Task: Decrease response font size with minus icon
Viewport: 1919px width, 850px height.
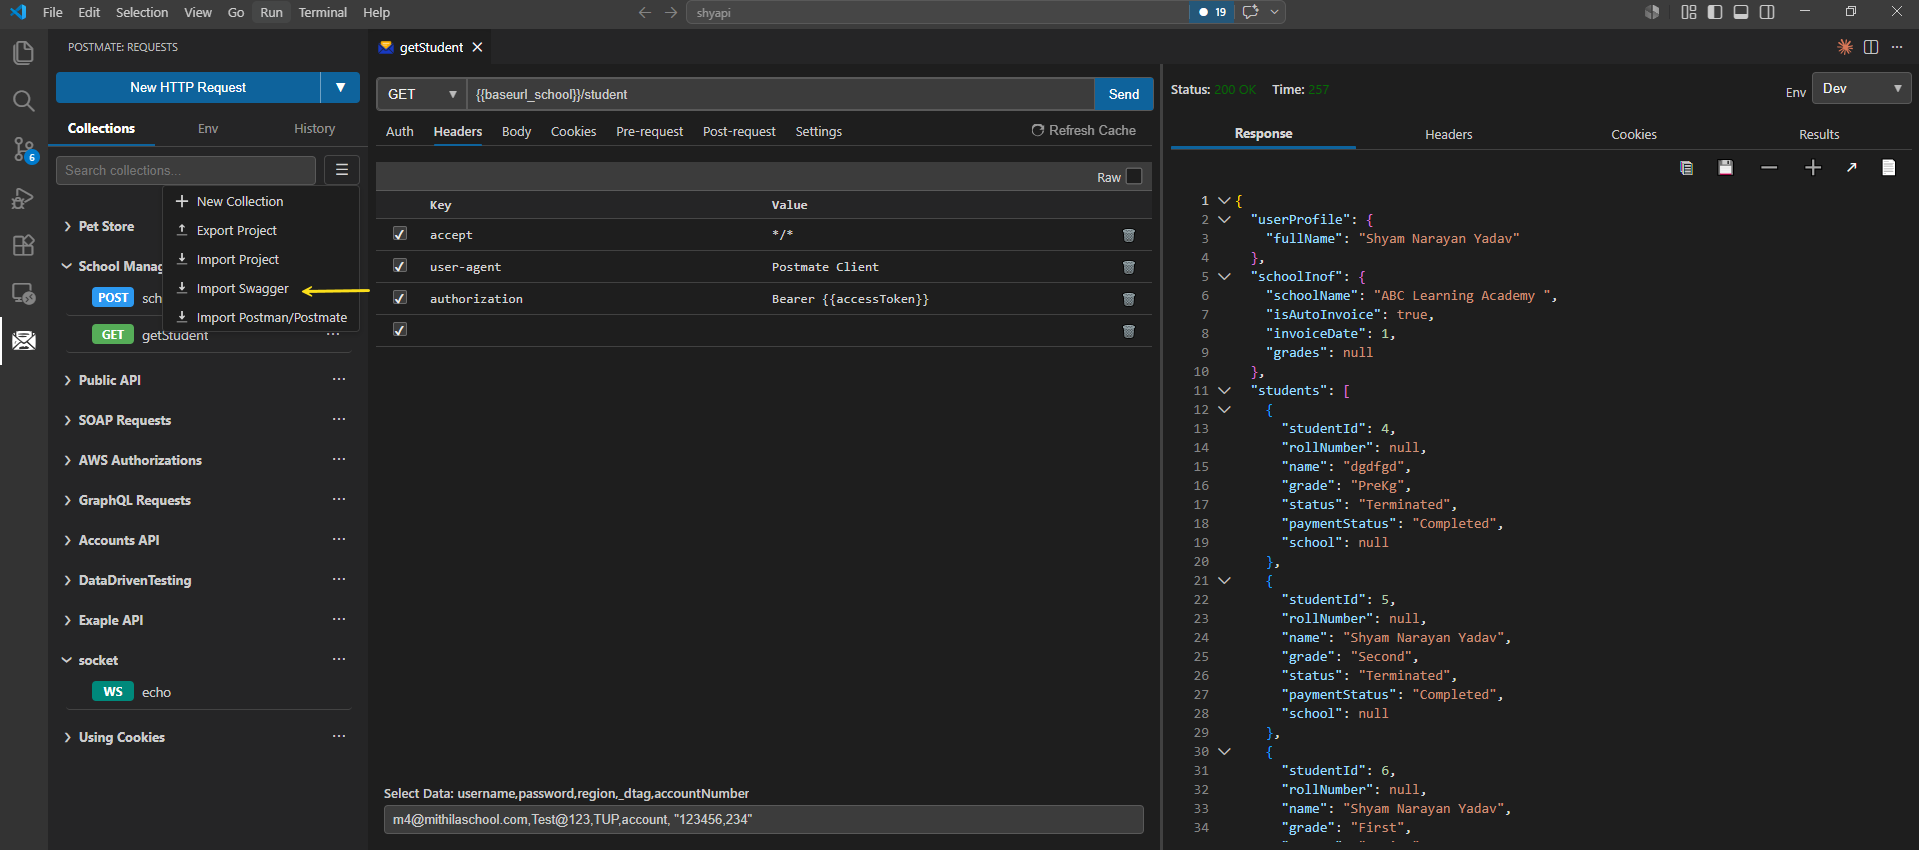Action: pos(1769,168)
